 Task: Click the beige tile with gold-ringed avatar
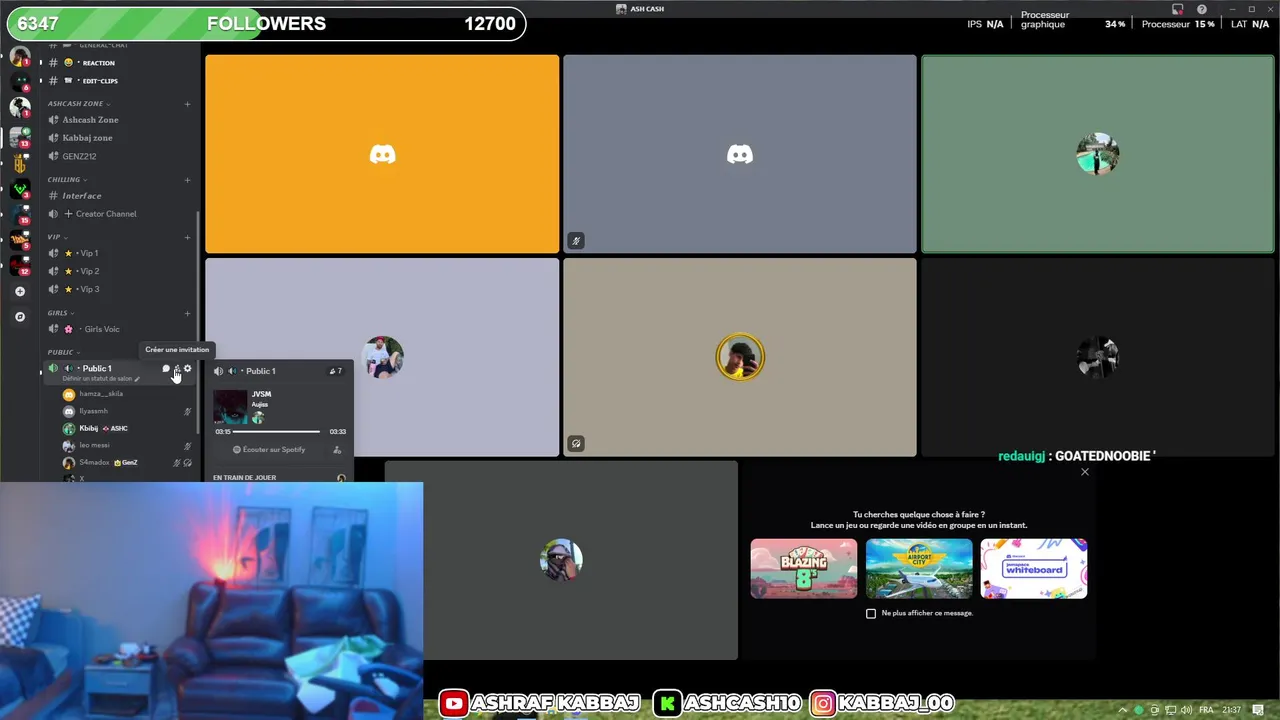pyautogui.click(x=739, y=357)
